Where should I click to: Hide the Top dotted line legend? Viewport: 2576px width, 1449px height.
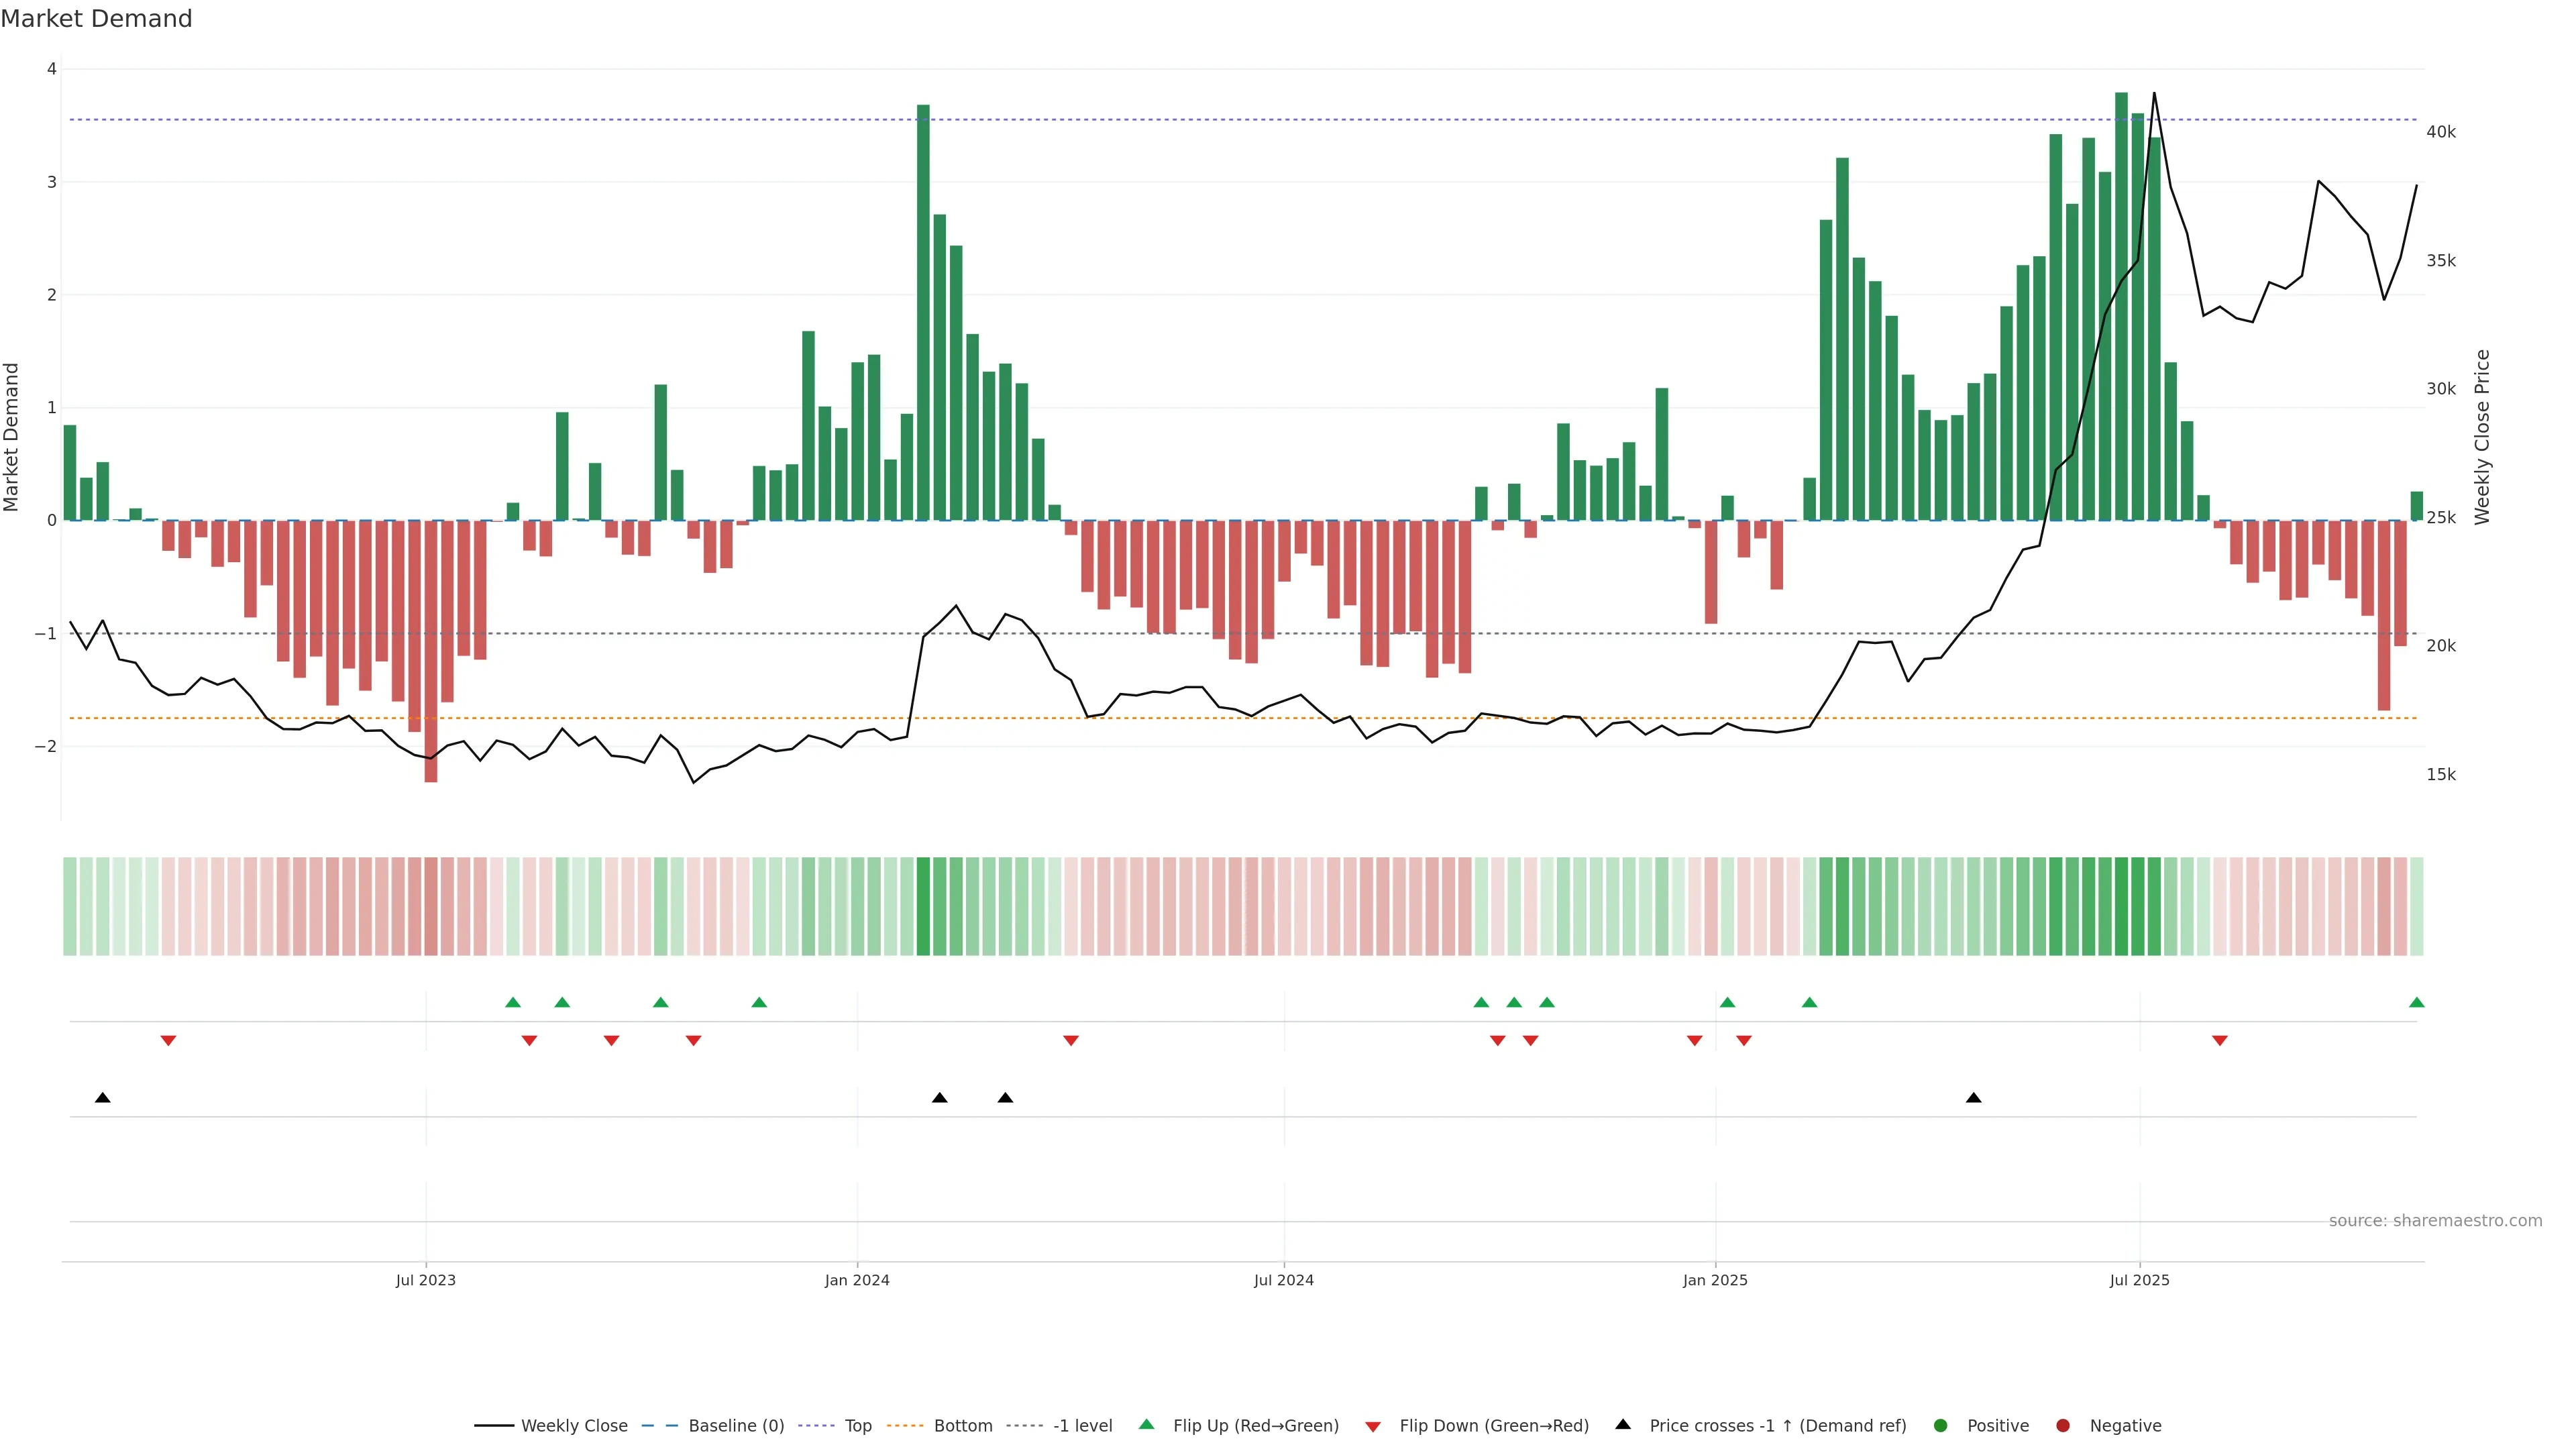click(x=857, y=1426)
